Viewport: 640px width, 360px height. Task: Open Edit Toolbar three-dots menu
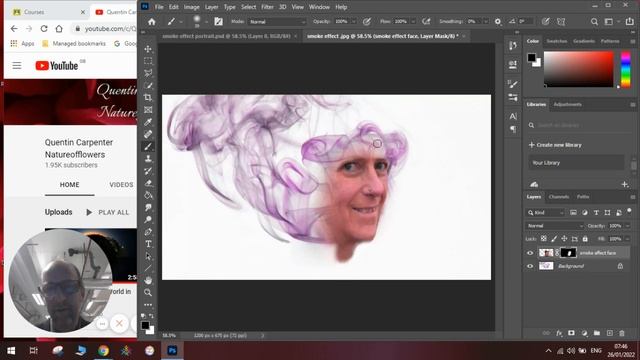tap(148, 305)
